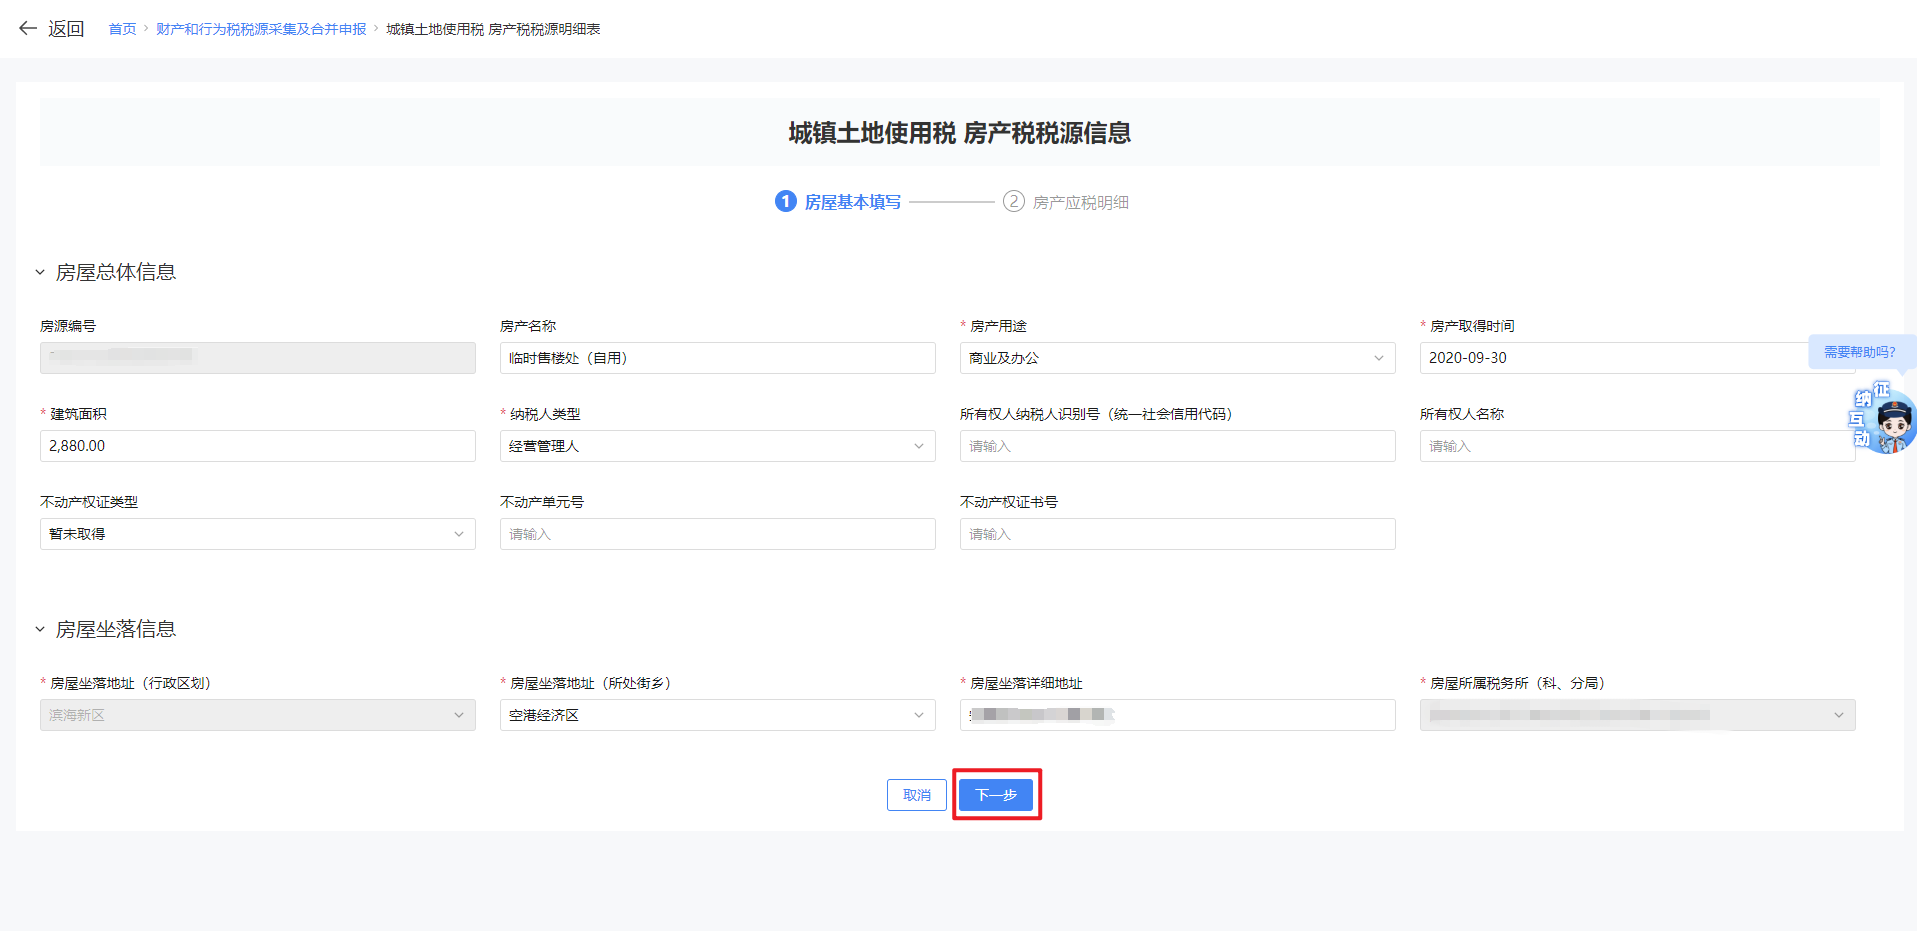The width and height of the screenshot is (1917, 931).
Task: Click the 不动产单元号 input field
Action: pos(716,534)
